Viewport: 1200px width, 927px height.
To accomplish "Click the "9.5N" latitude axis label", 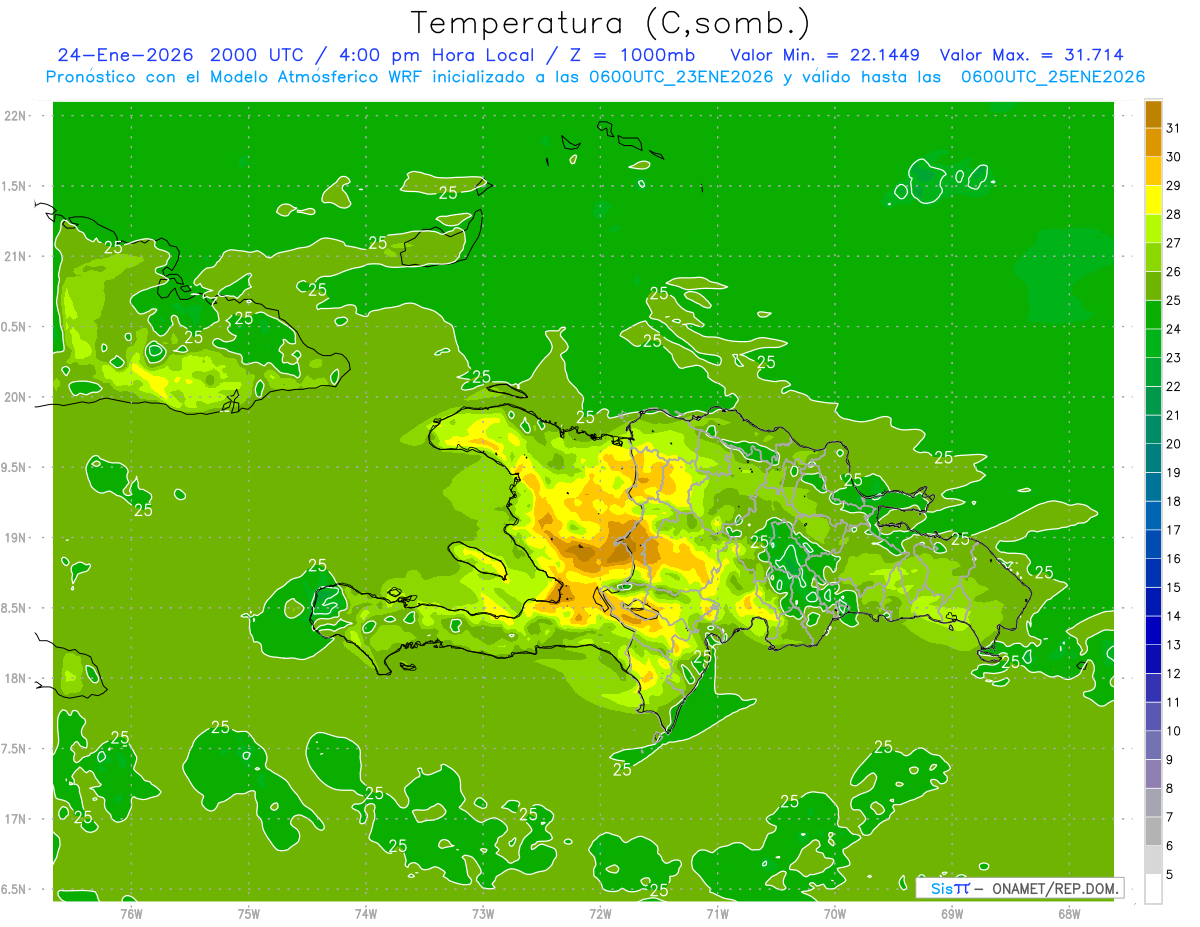I will [x=14, y=468].
